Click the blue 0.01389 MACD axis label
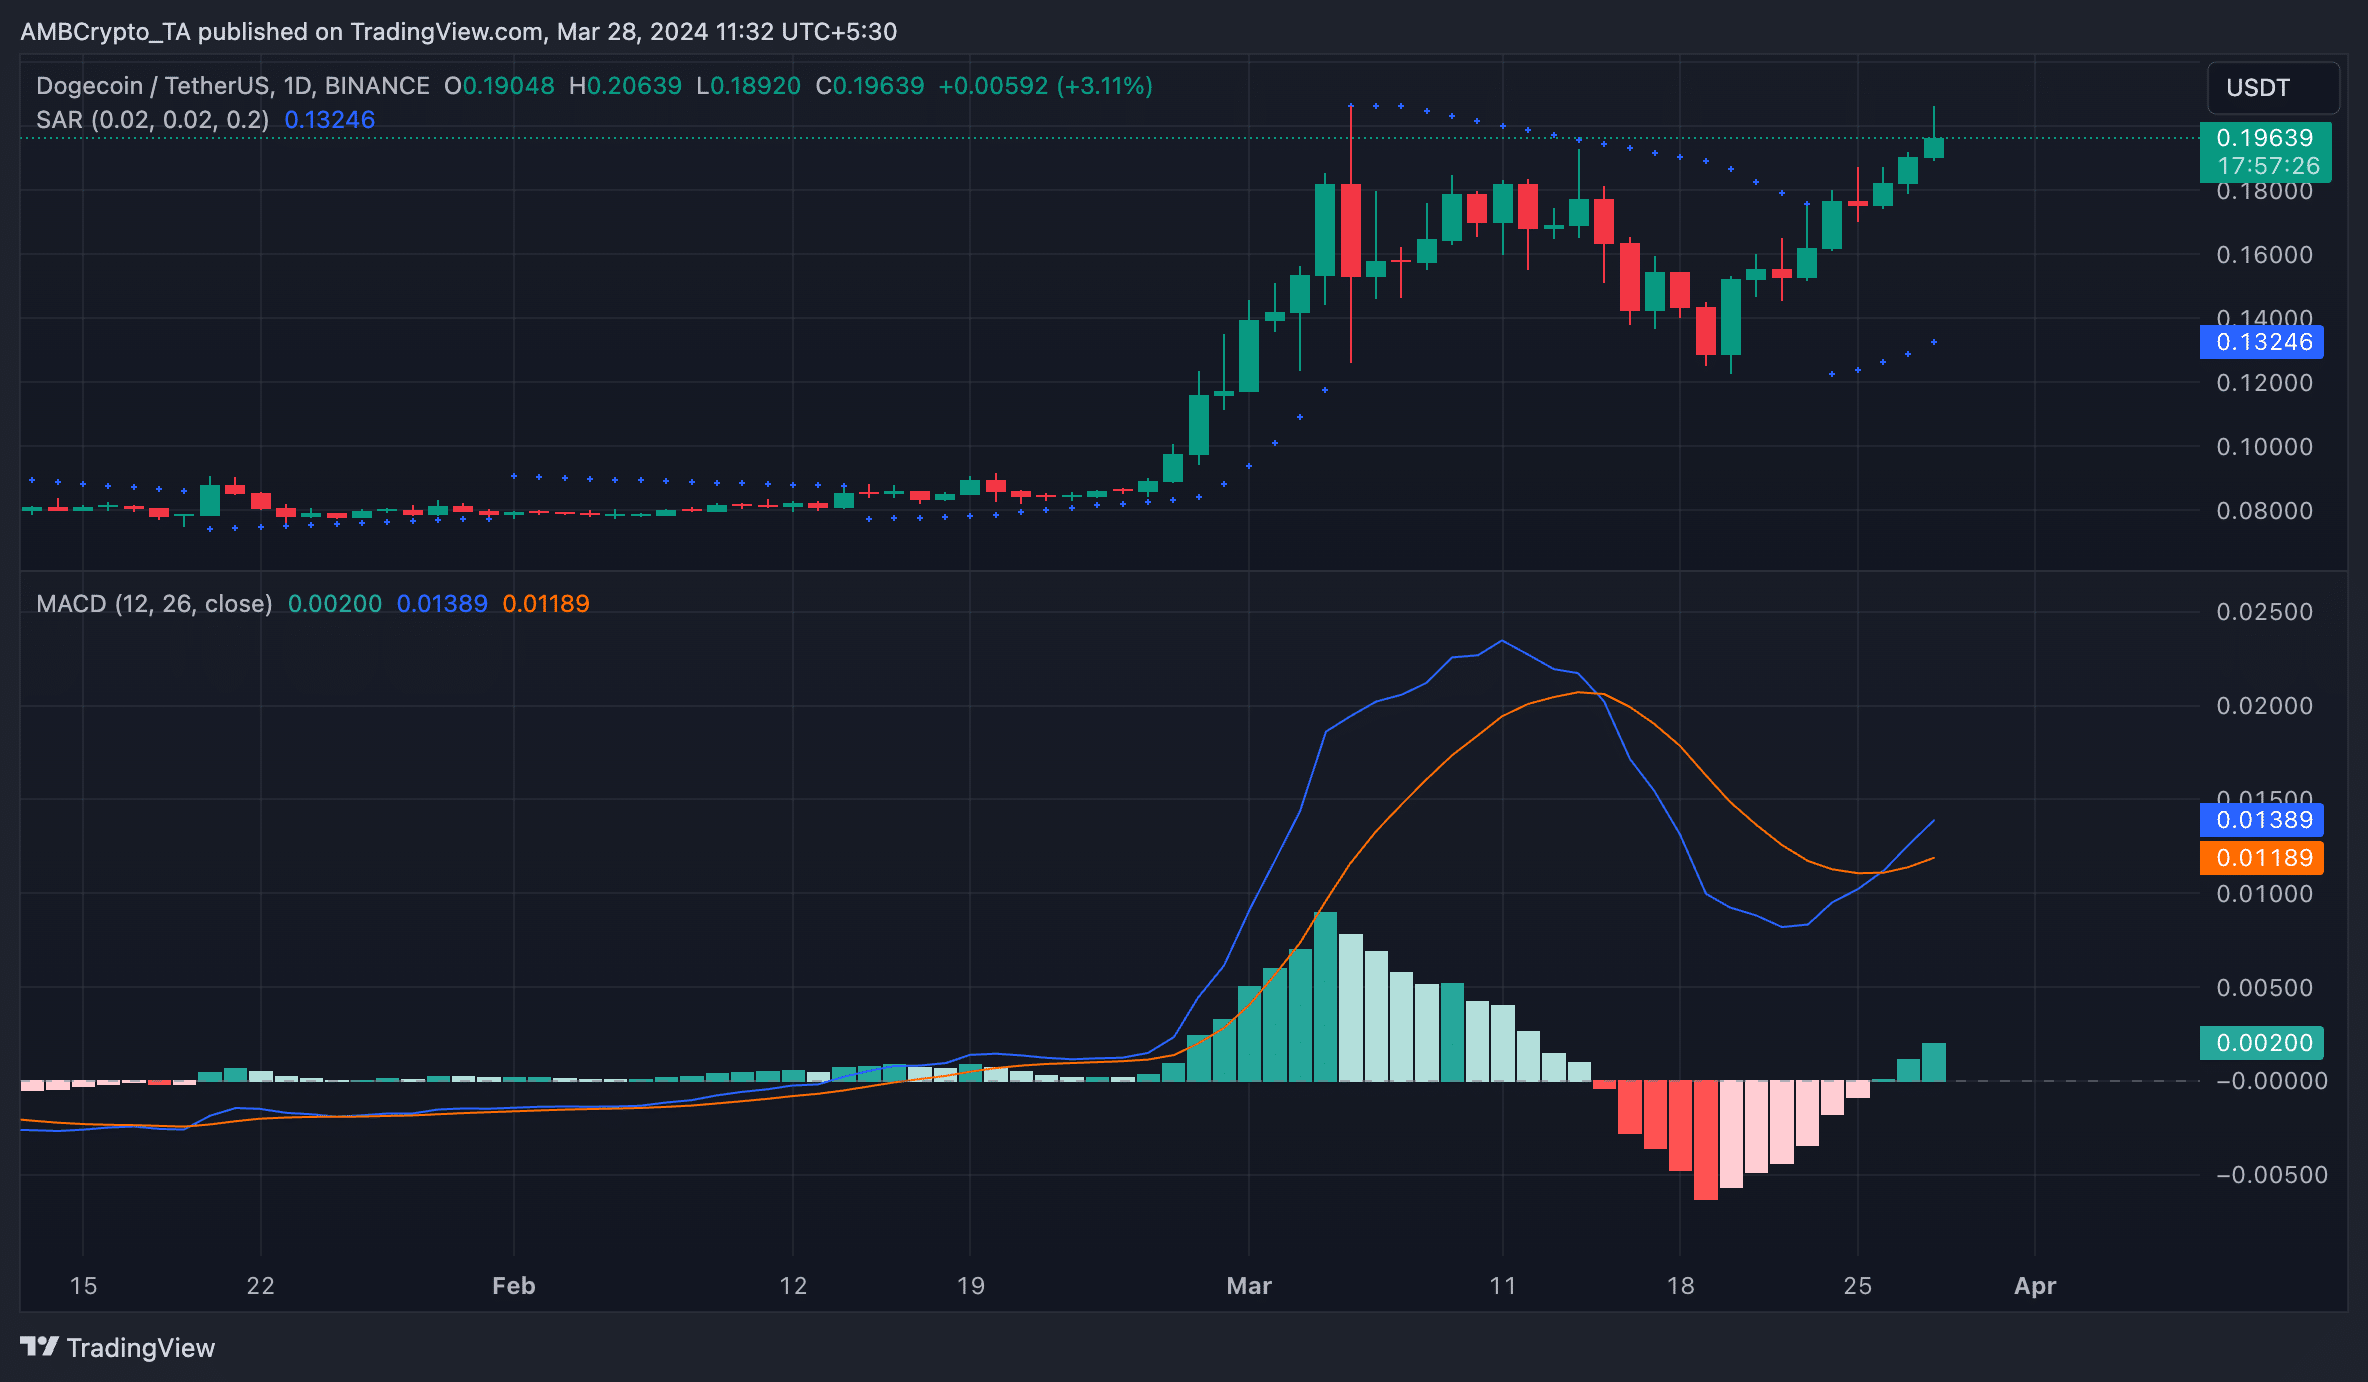 pos(2262,820)
